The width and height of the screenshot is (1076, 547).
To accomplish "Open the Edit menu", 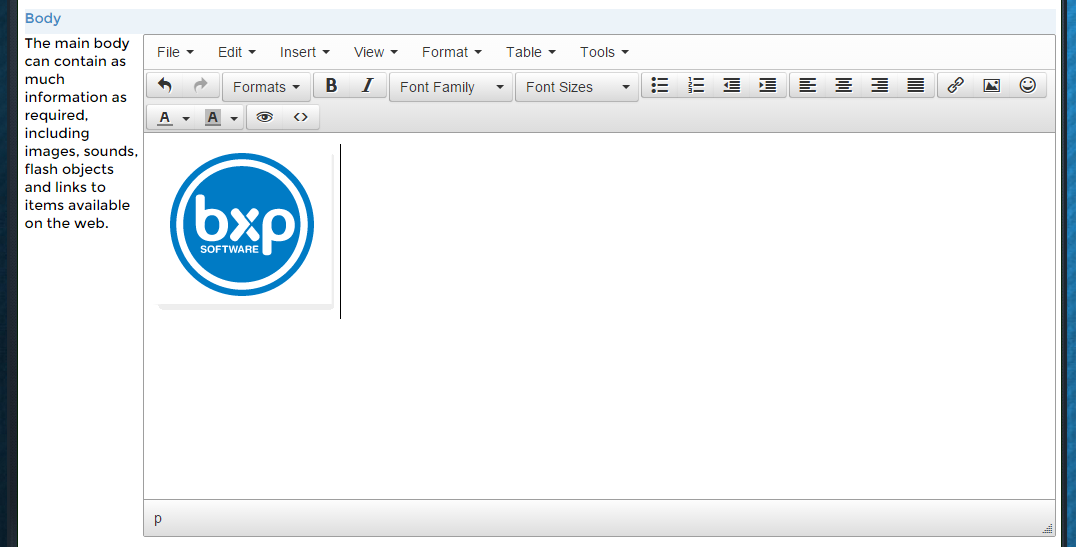I will pyautogui.click(x=237, y=52).
